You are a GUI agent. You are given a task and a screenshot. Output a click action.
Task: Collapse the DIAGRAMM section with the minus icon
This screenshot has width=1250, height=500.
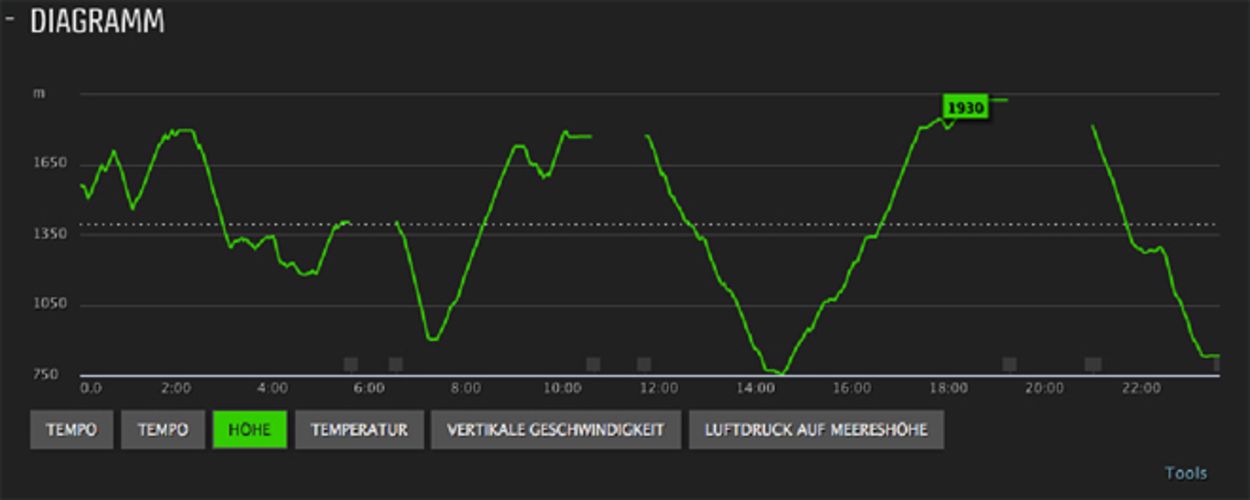[x=10, y=19]
